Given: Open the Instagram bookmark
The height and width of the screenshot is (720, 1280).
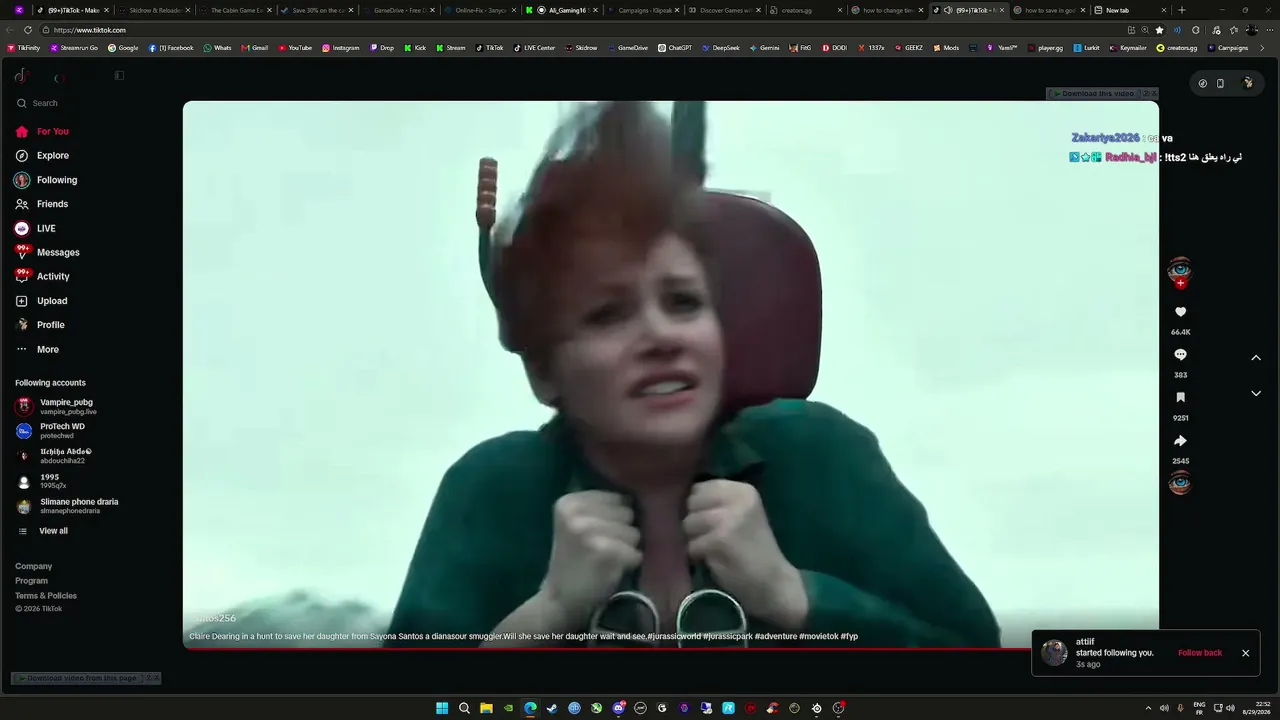Looking at the screenshot, I should (x=341, y=48).
